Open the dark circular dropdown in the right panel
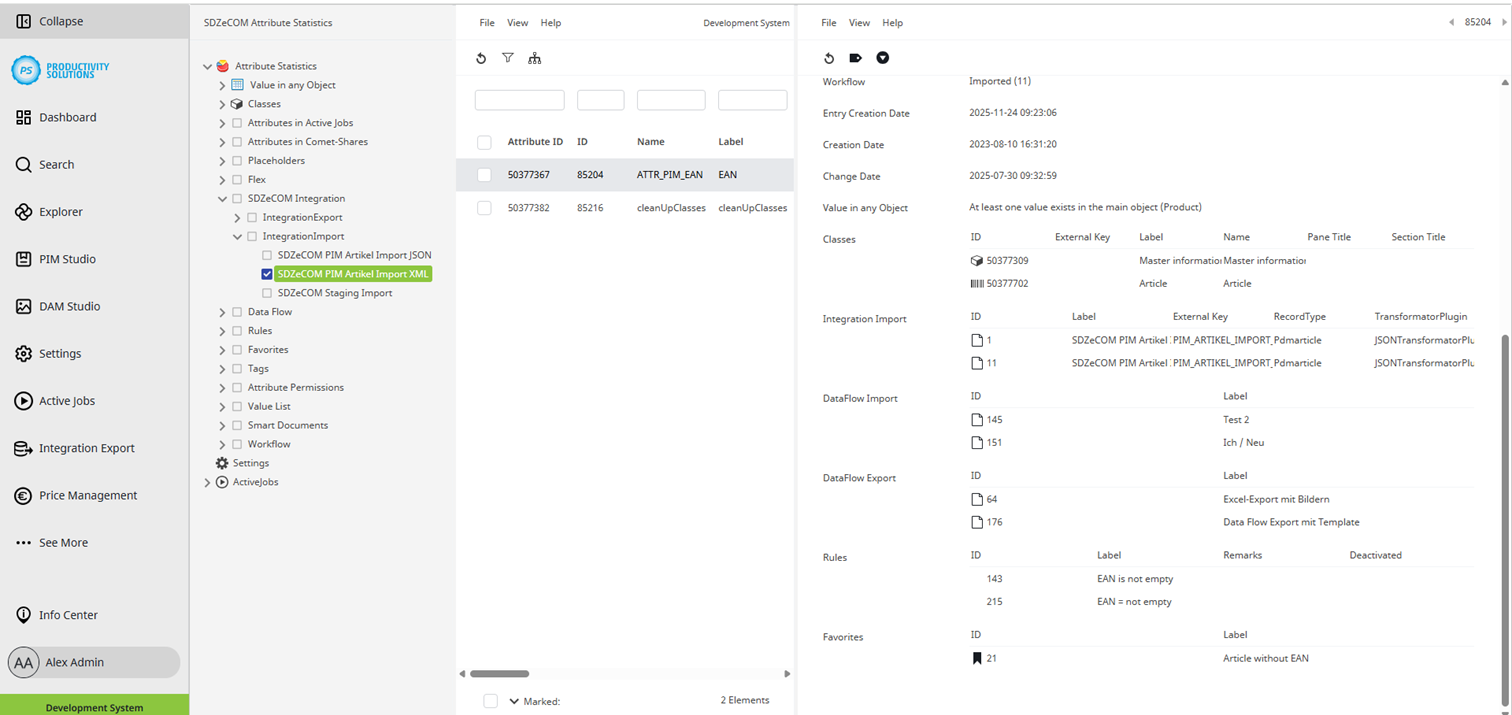1512x715 pixels. point(882,58)
